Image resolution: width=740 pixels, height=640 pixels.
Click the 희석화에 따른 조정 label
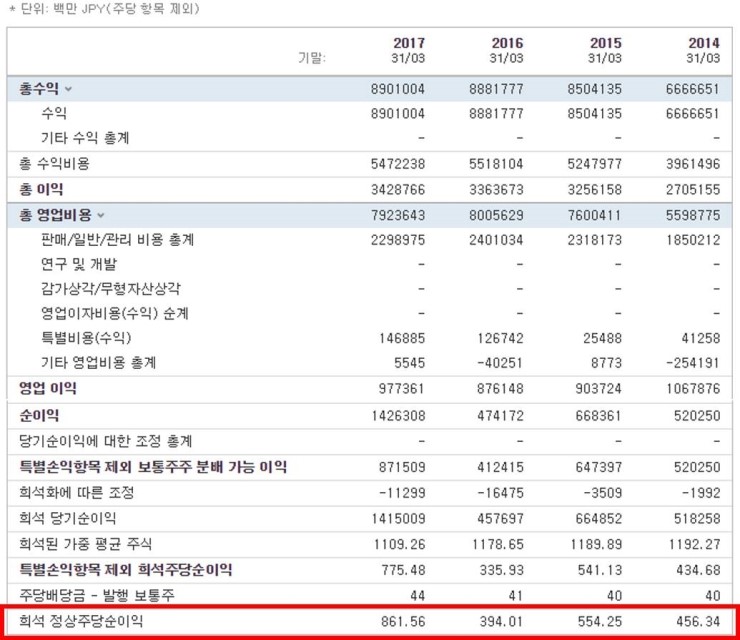coord(77,493)
